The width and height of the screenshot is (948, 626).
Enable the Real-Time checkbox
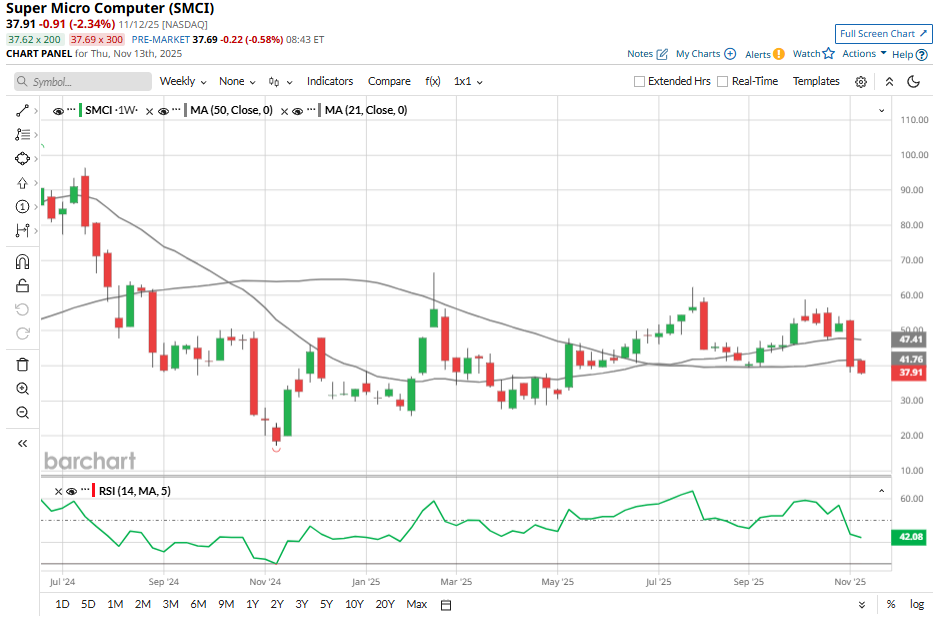(x=722, y=82)
